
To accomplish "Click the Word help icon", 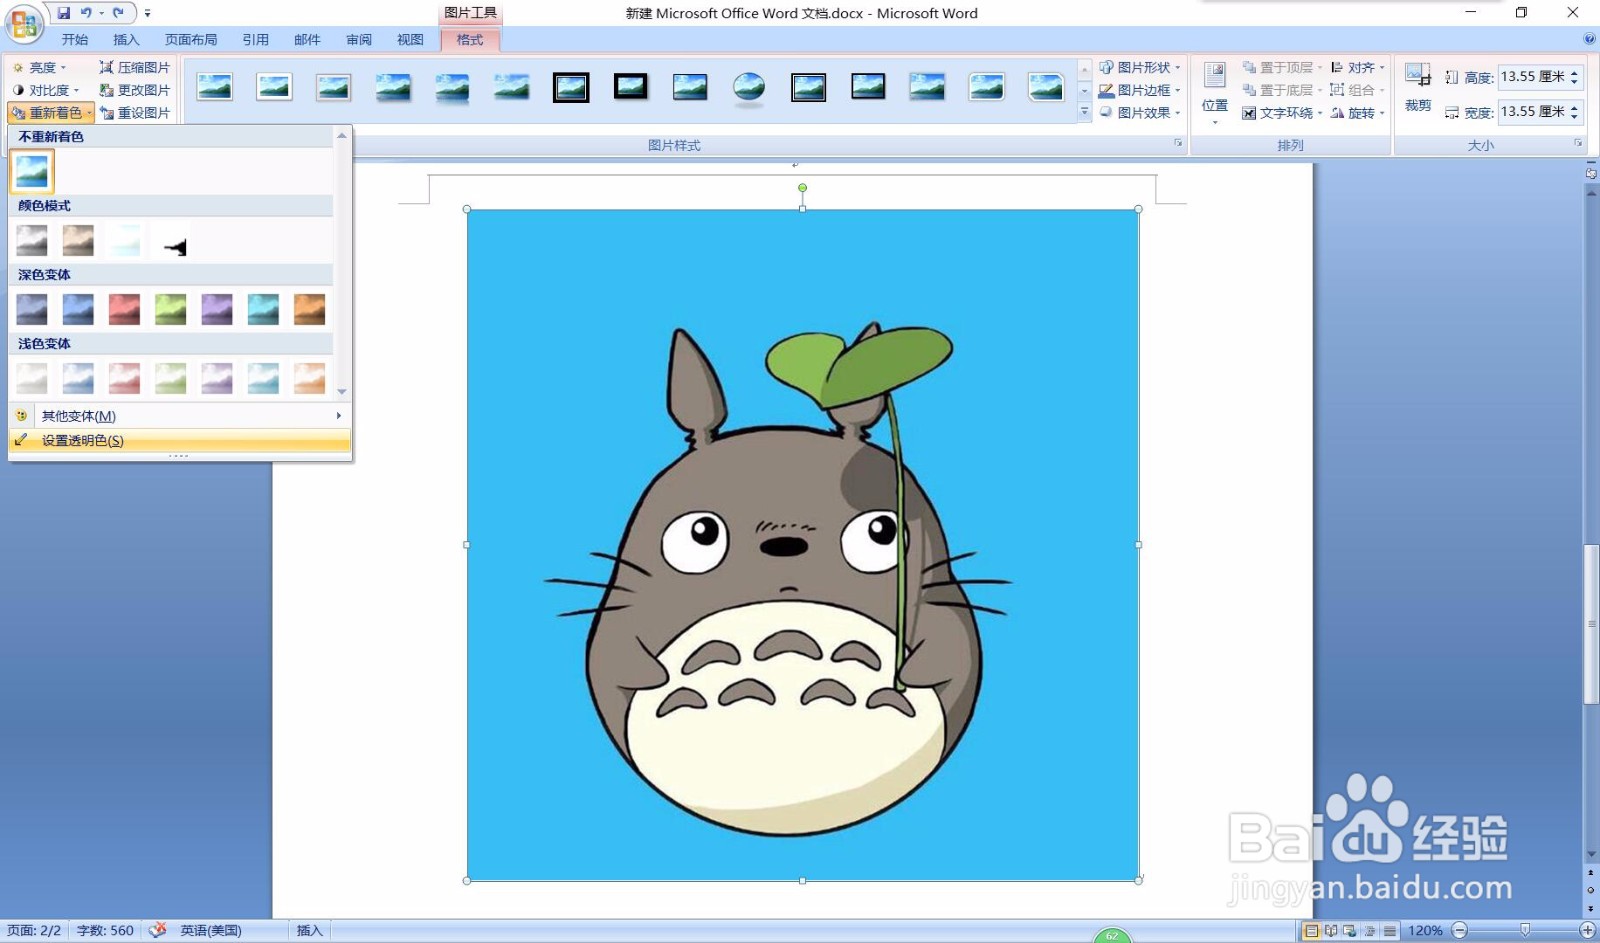I will click(x=1589, y=39).
